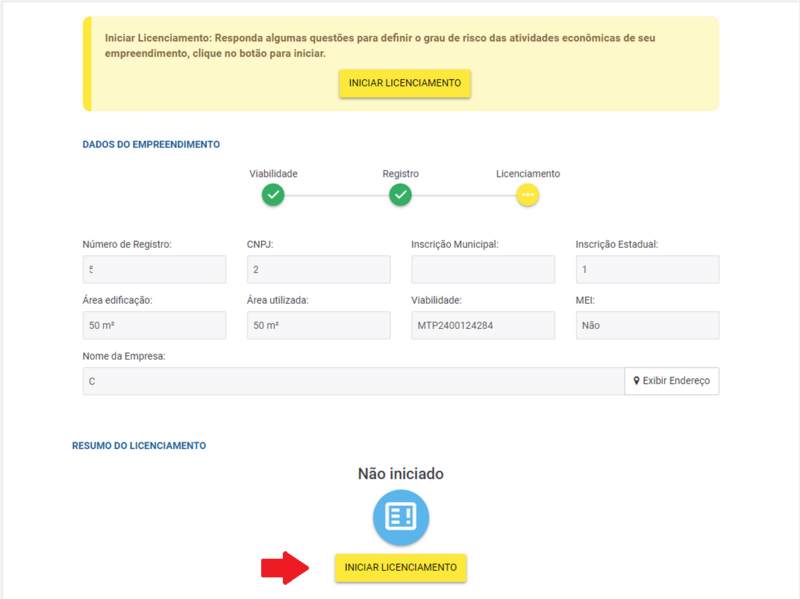This screenshot has height=599, width=800.
Task: Focus the CNPJ input field
Action: coord(318,269)
